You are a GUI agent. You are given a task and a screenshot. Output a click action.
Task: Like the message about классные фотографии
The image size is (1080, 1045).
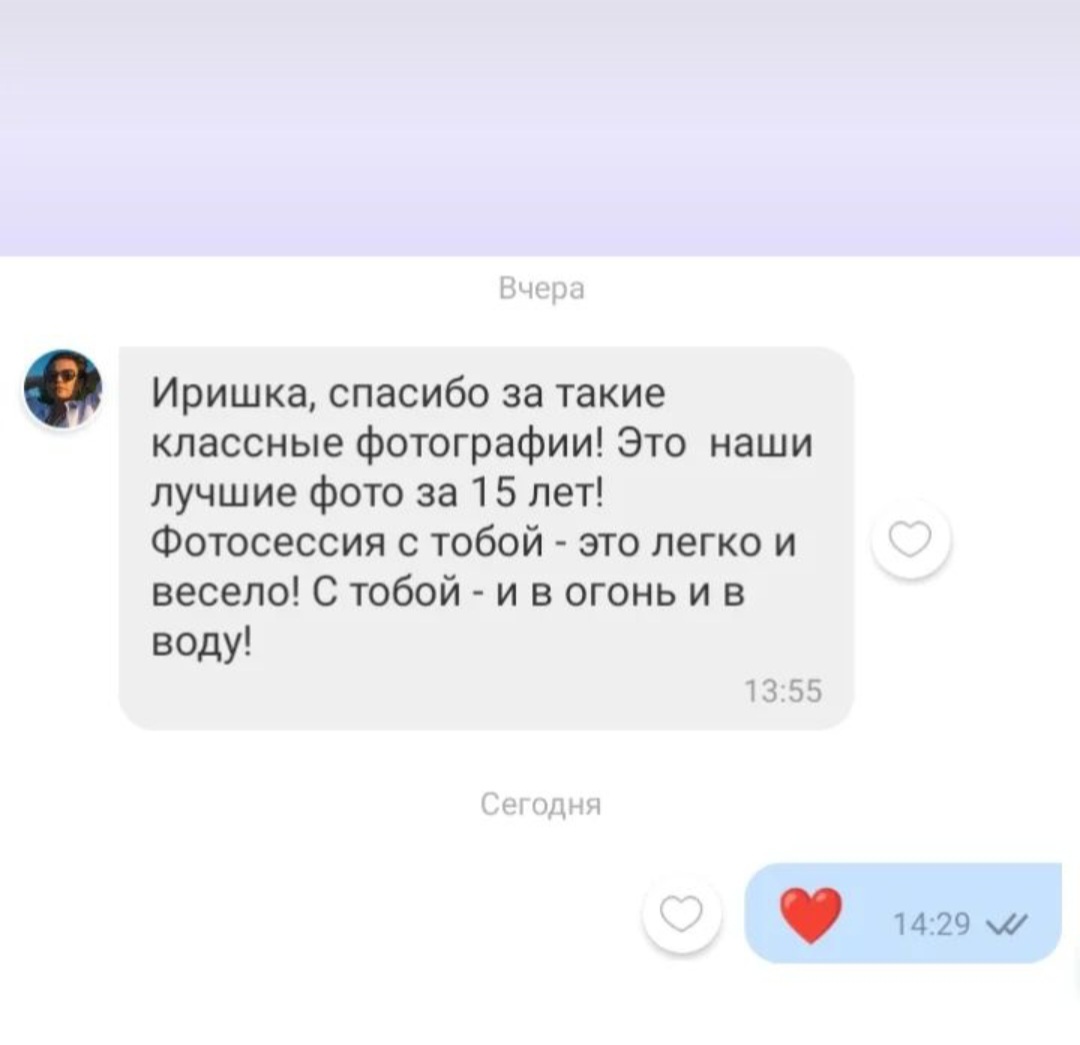point(911,539)
